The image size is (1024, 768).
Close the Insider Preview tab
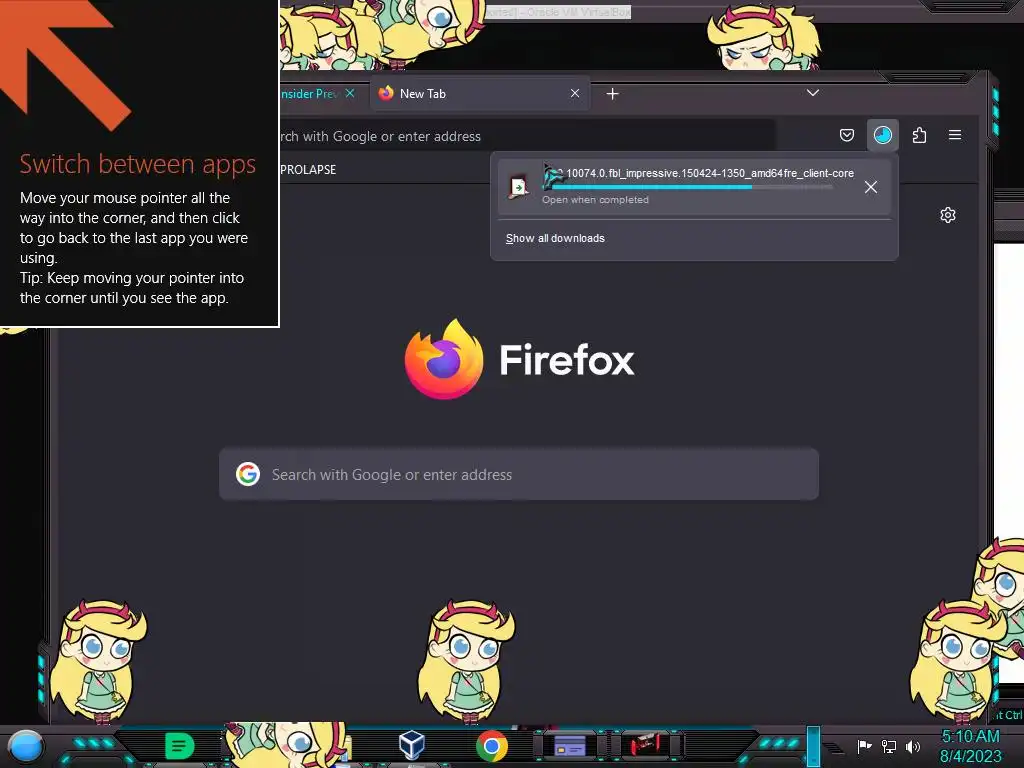pos(350,93)
